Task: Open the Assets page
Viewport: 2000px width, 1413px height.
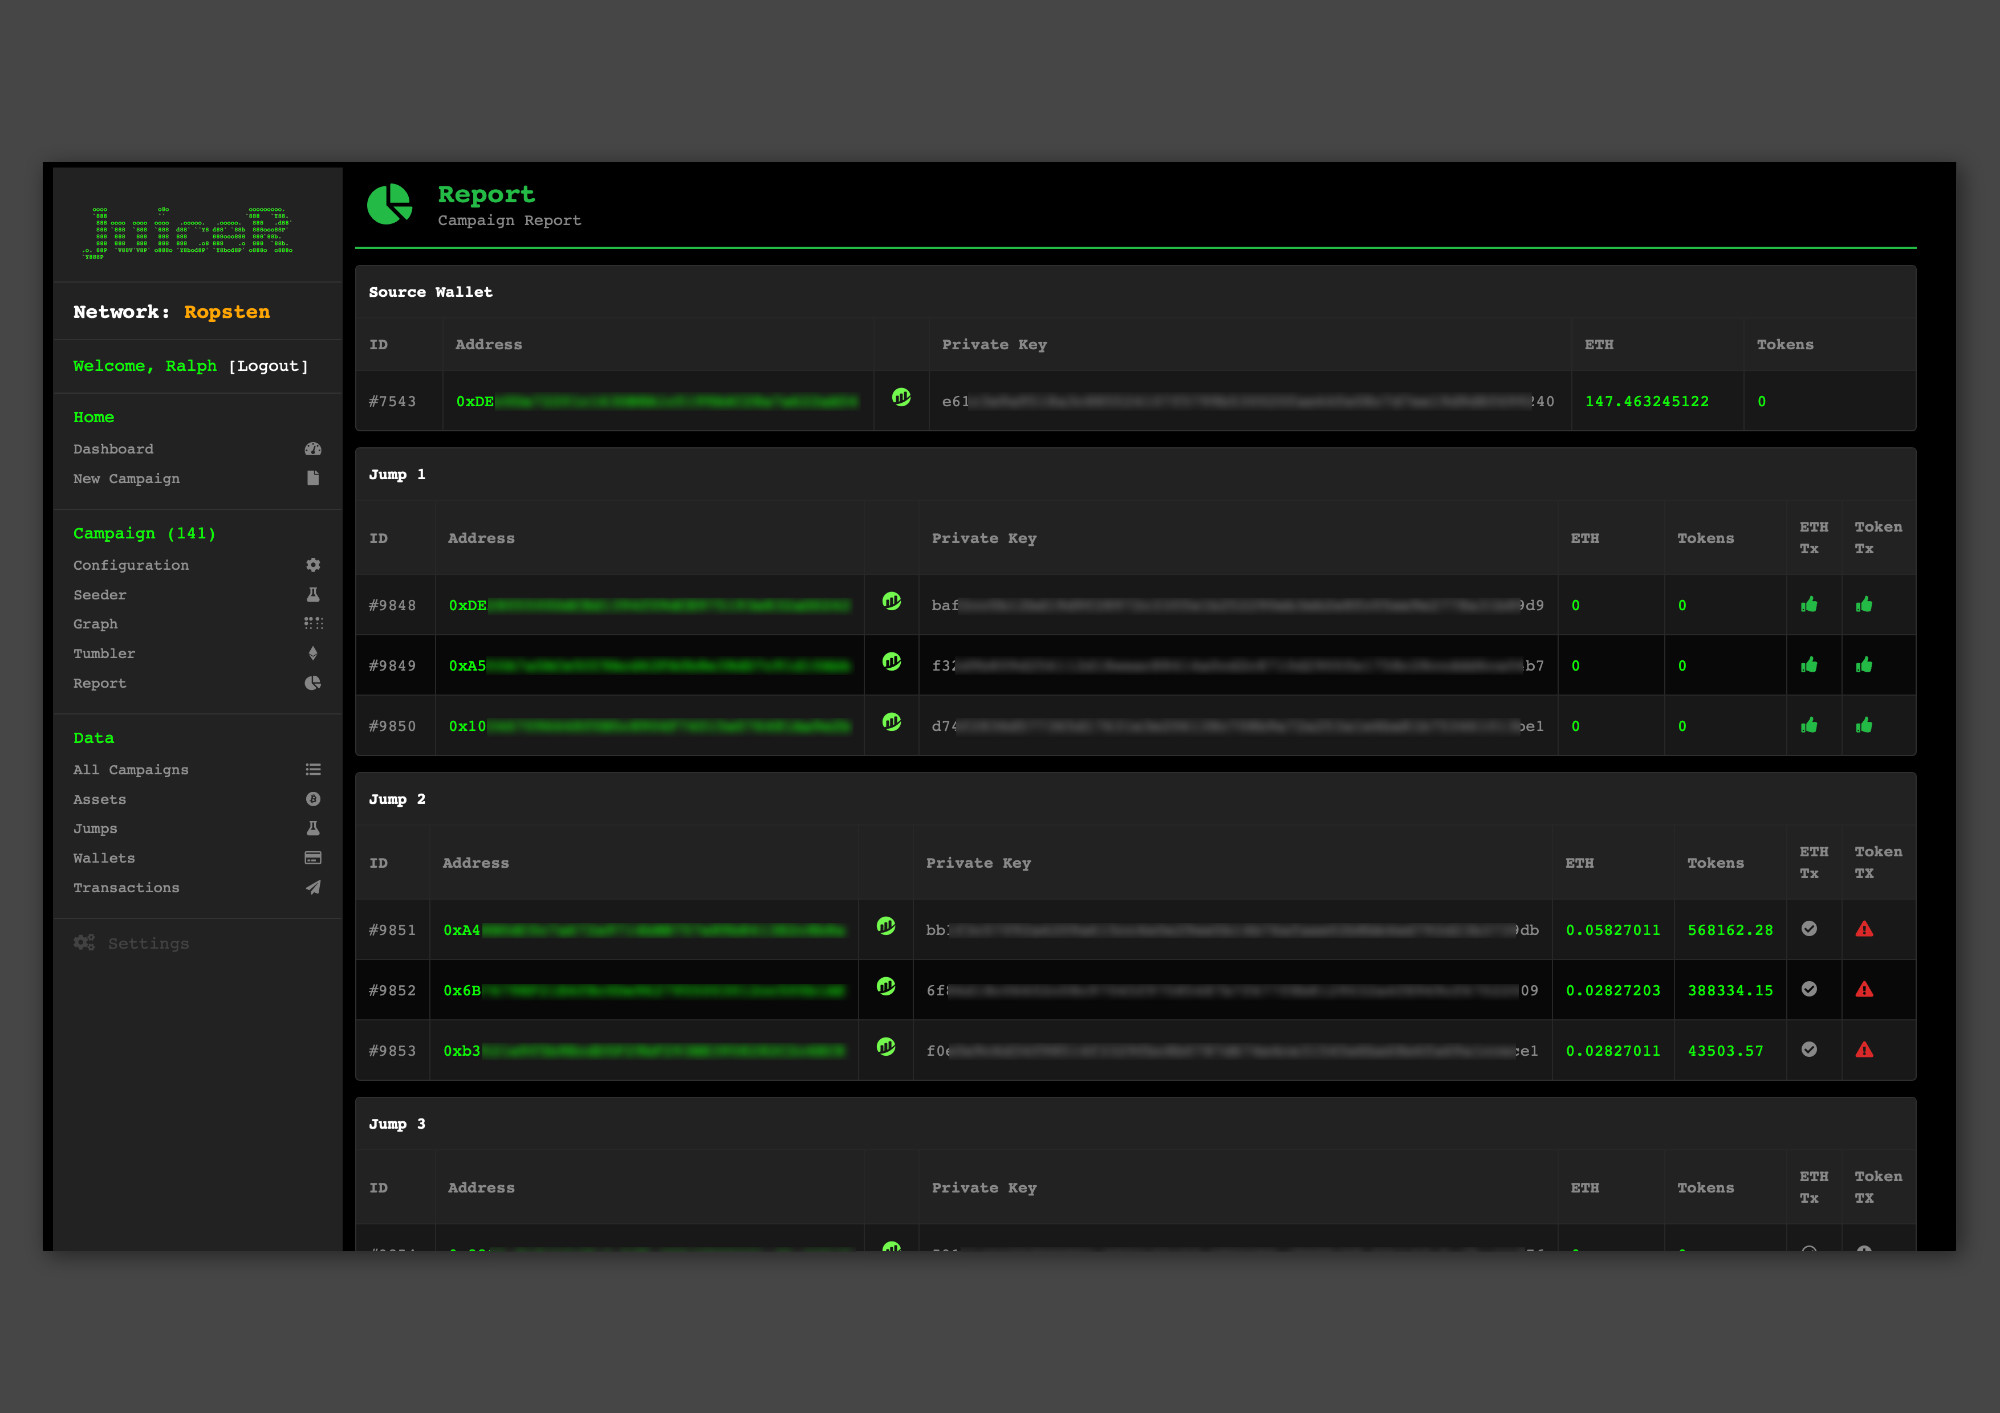Action: 100,800
